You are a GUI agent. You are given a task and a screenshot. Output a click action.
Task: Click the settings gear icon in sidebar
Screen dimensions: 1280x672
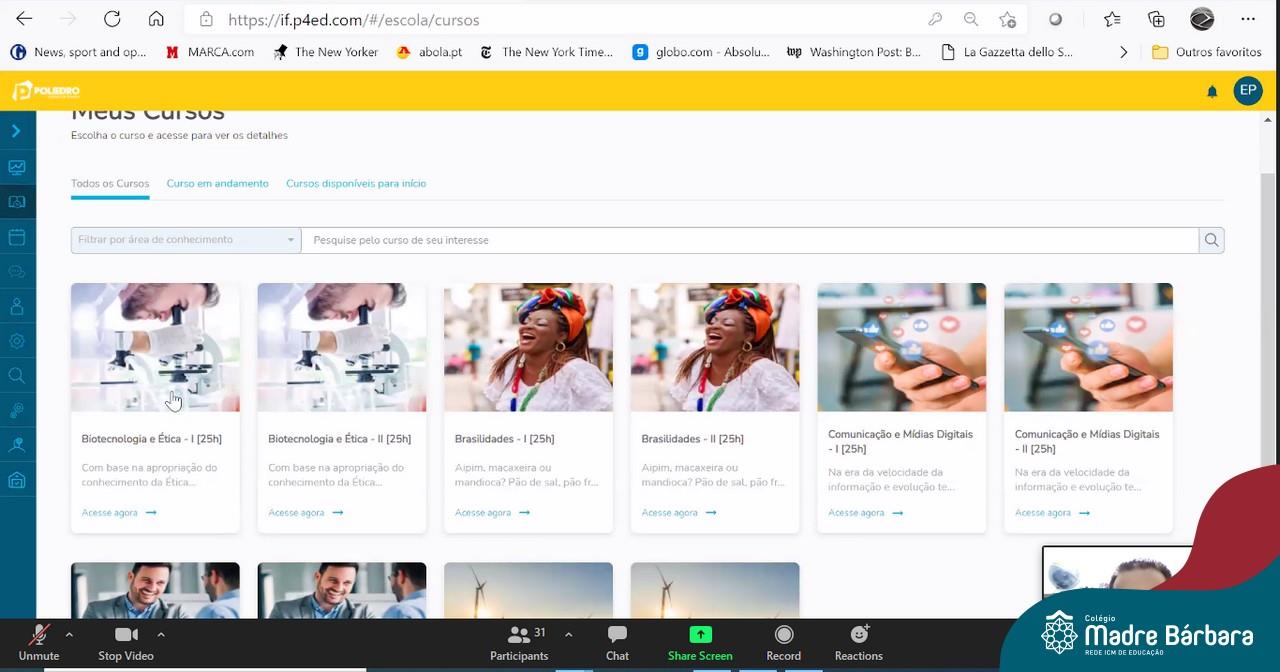coord(17,341)
